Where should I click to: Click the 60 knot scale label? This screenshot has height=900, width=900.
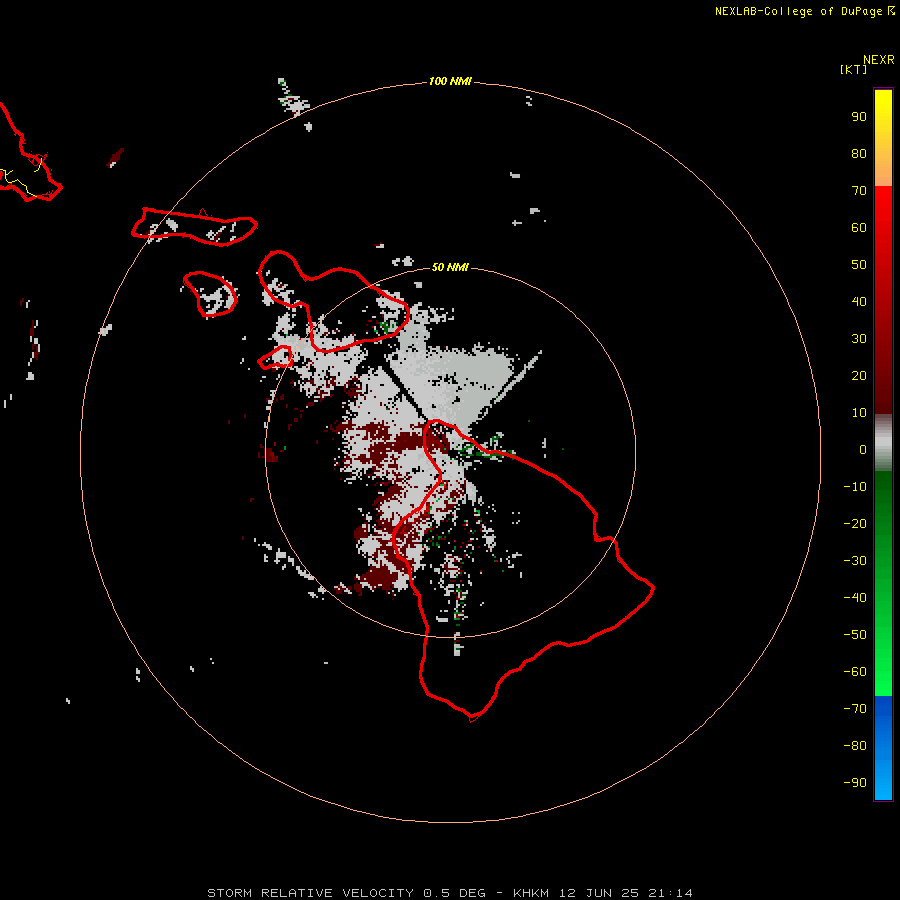(x=859, y=228)
